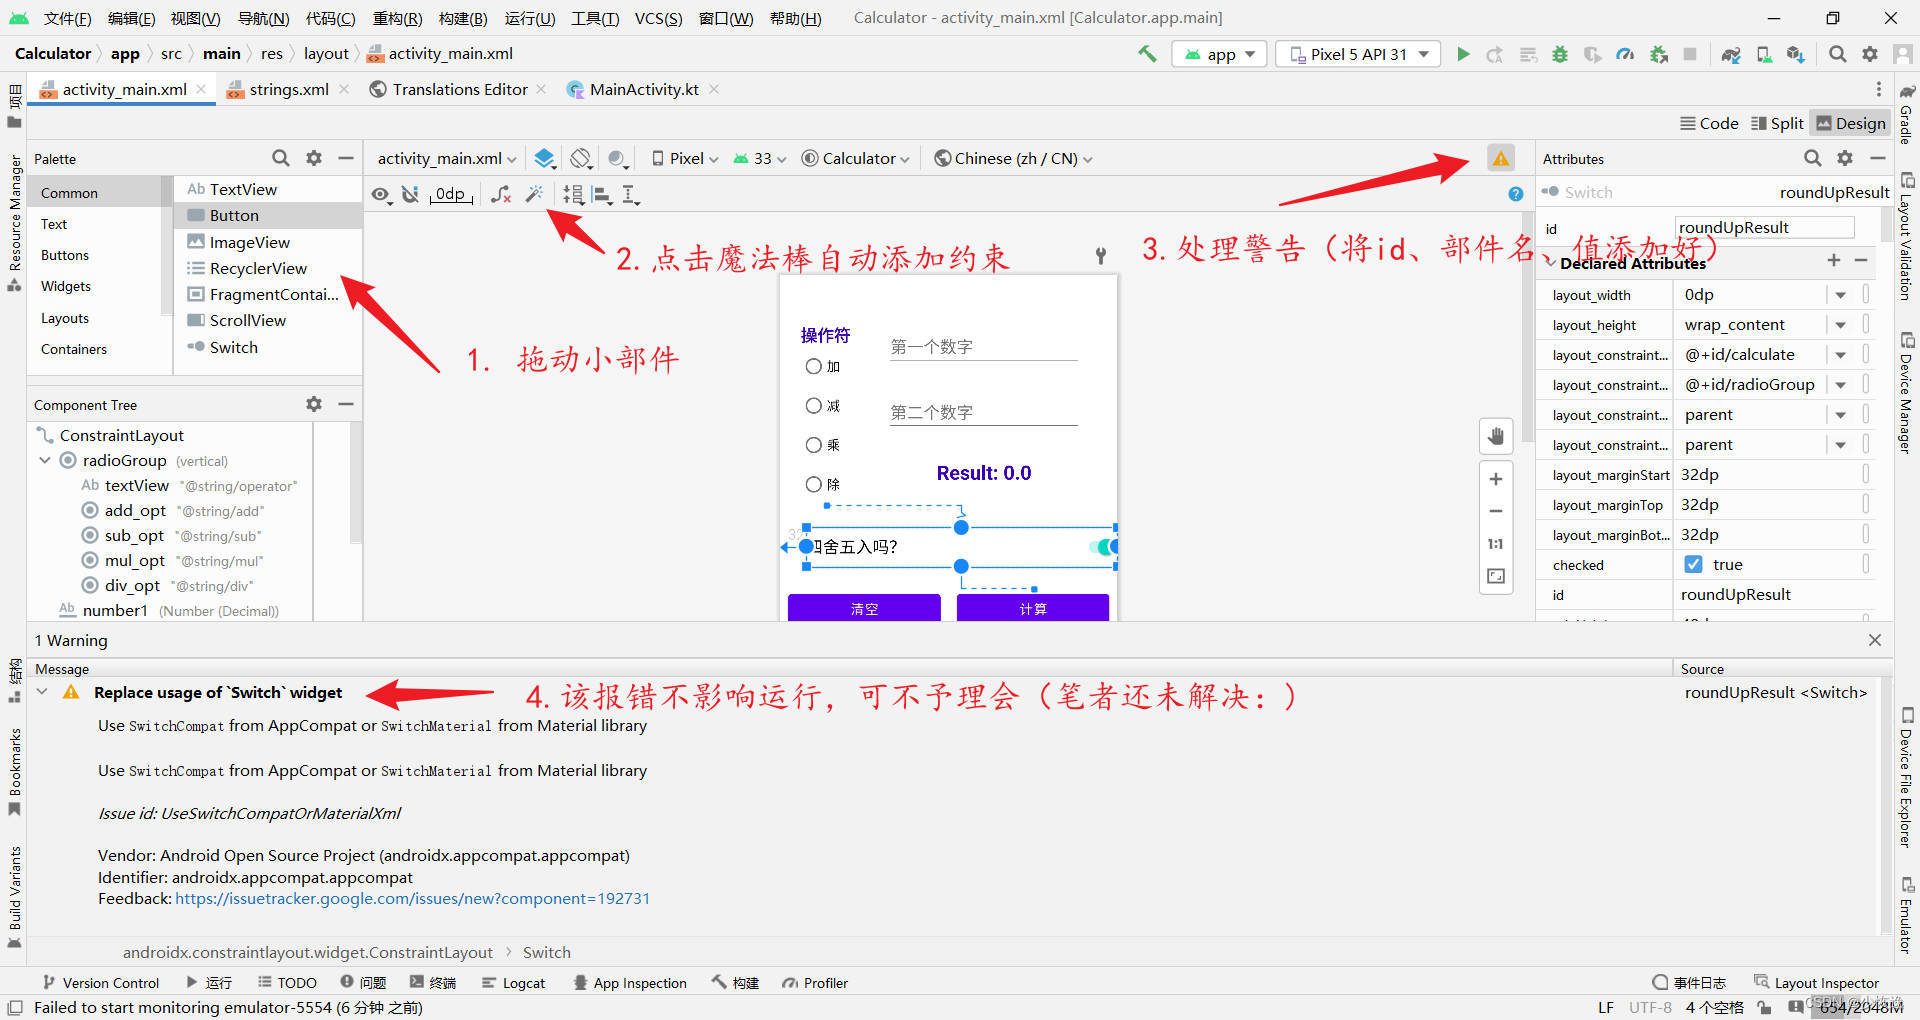Open the Profiler tool window

(823, 982)
